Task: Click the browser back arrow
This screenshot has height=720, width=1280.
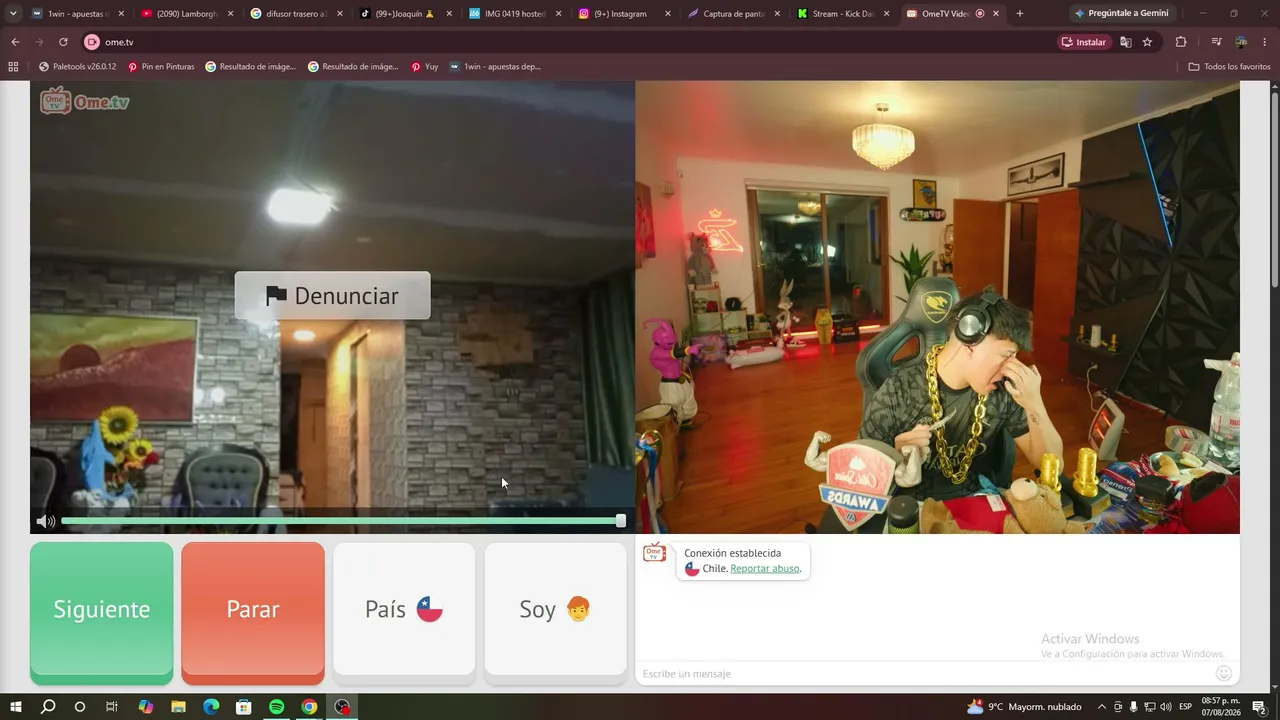Action: [x=15, y=42]
